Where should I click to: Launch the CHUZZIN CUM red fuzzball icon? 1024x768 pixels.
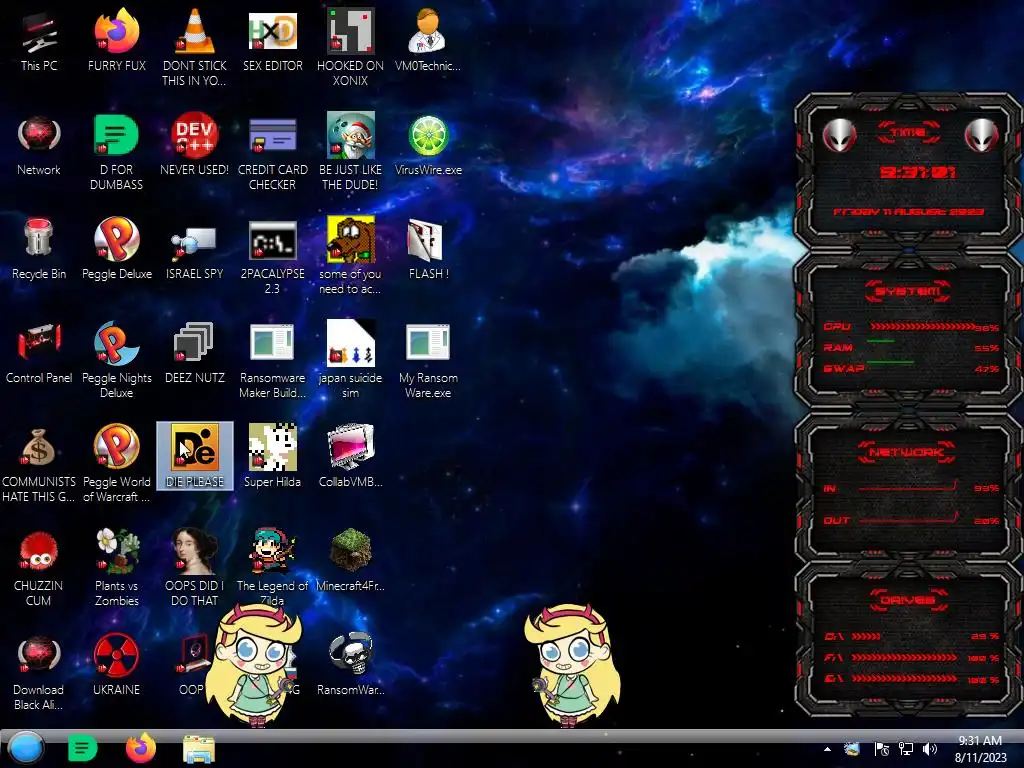39,551
